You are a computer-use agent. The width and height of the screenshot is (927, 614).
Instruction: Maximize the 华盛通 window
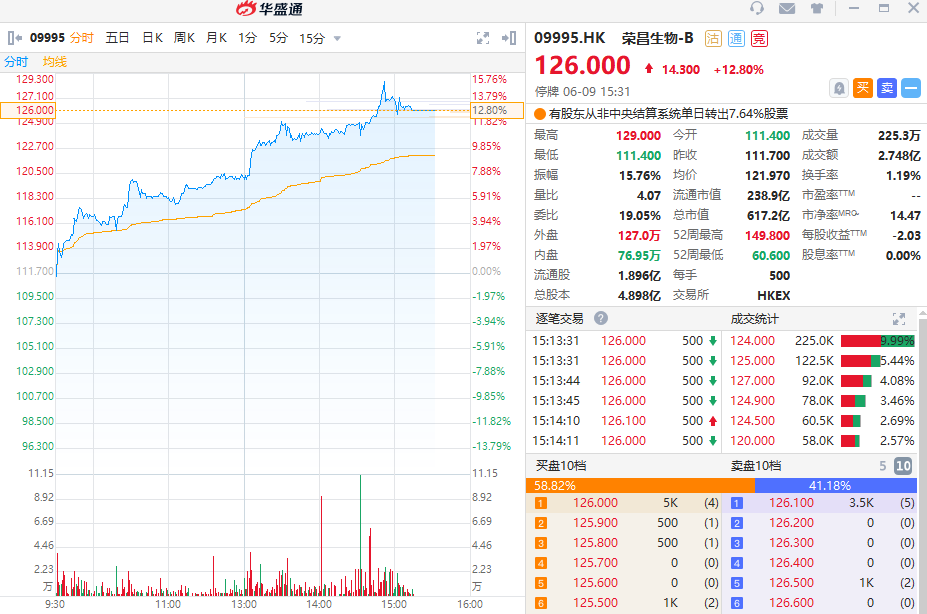point(884,8)
